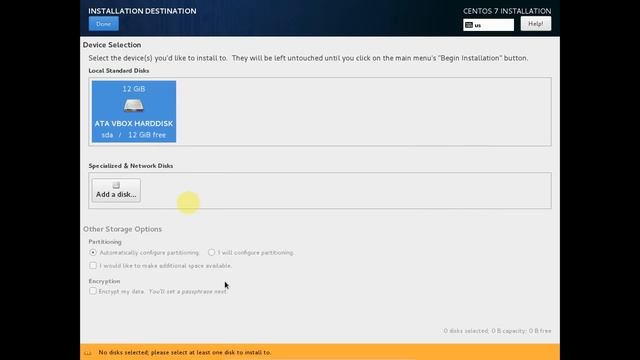Select Automatically configure partitioning radio
The image size is (640, 360).
click(x=93, y=253)
